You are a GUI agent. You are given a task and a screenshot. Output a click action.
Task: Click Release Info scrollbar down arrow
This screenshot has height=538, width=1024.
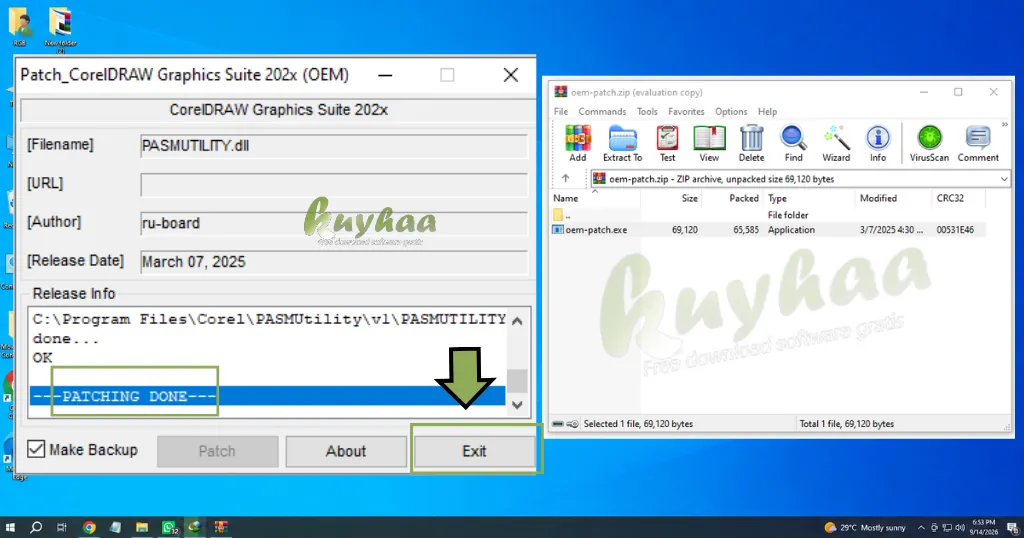[x=517, y=405]
